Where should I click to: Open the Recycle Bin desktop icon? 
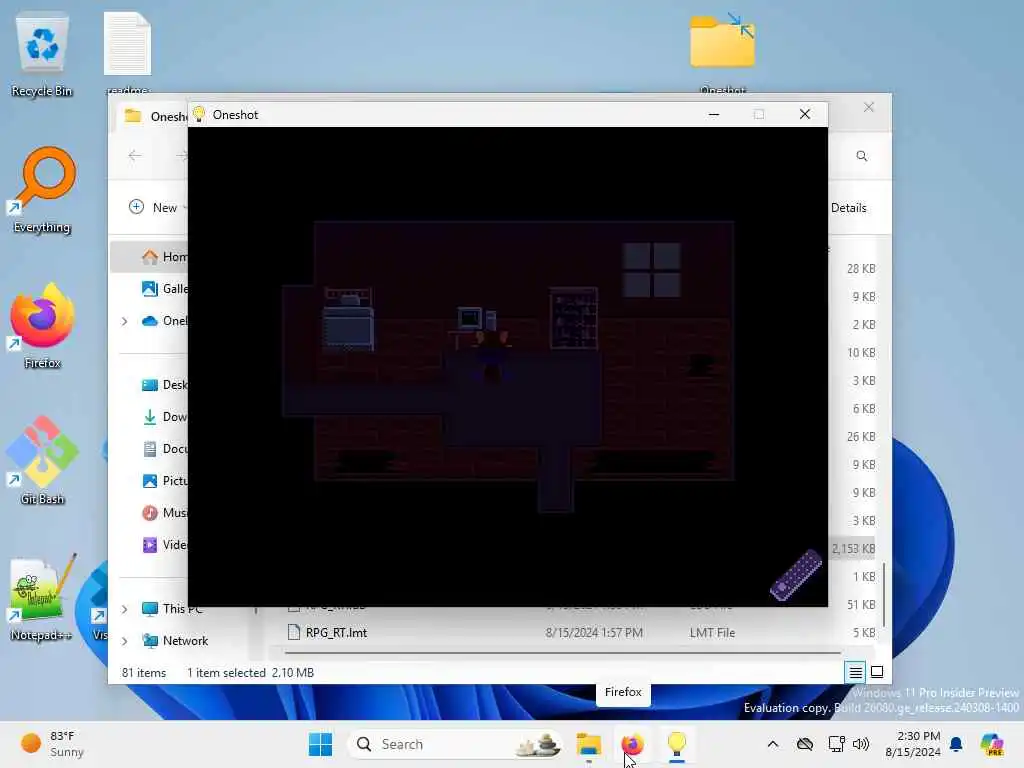42,56
